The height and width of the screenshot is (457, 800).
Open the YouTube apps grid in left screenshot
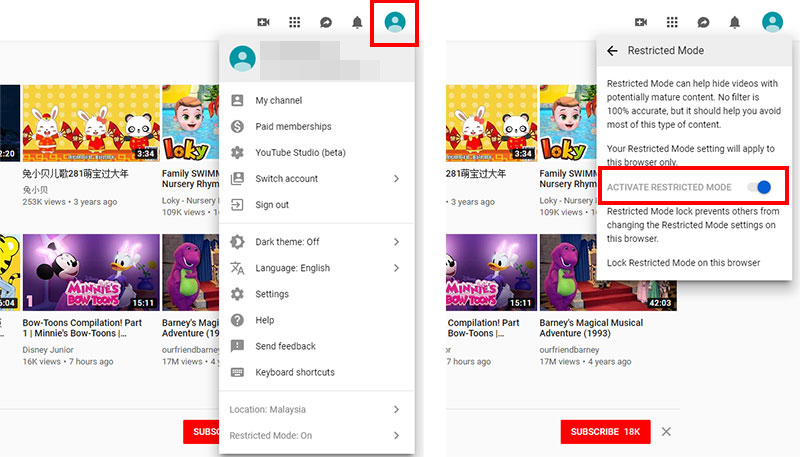pyautogui.click(x=294, y=22)
